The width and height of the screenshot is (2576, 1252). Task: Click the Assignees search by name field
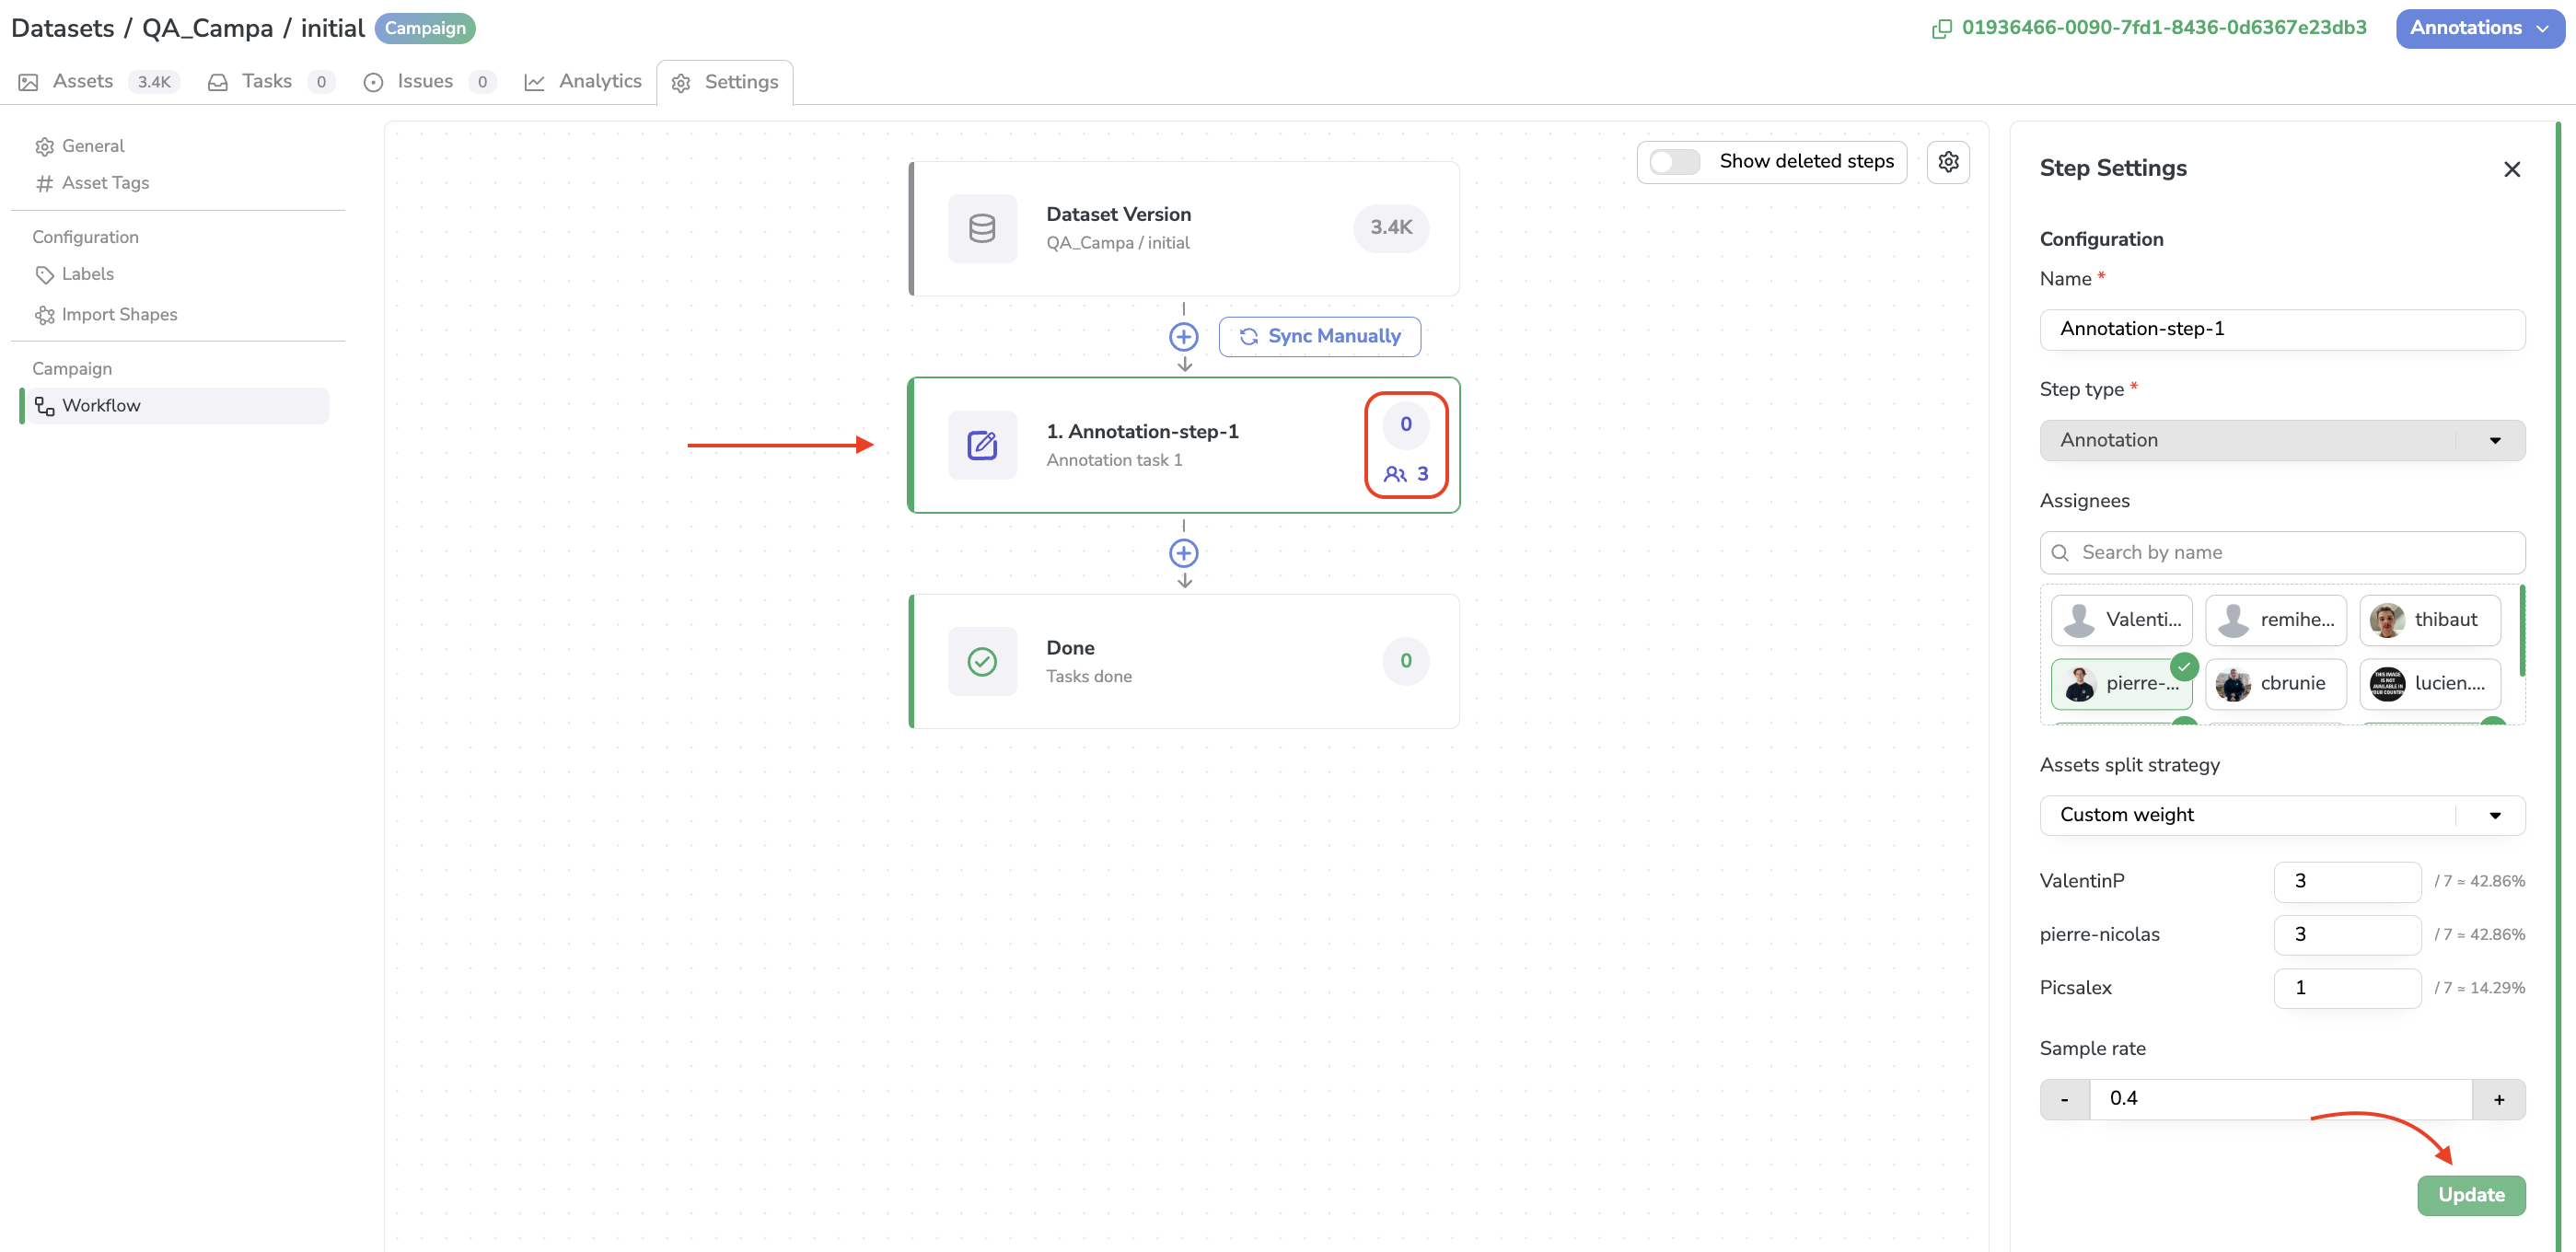2282,551
